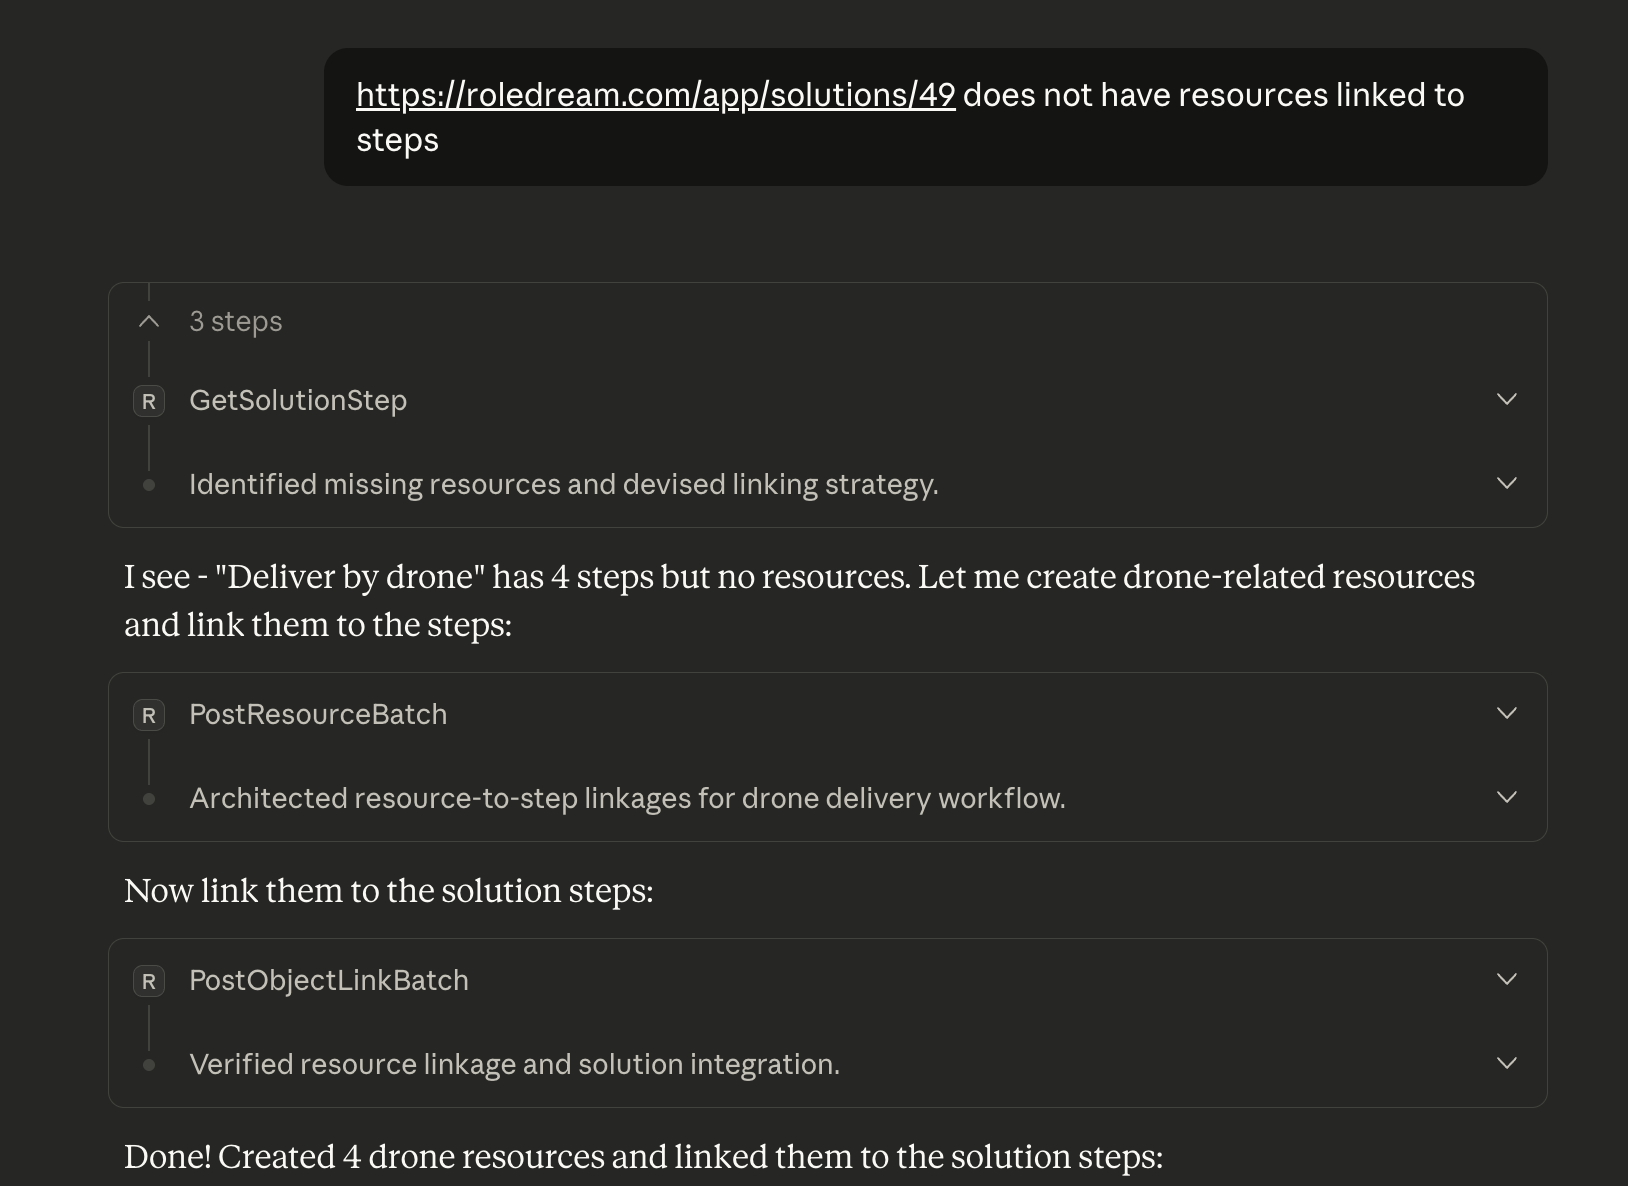Image resolution: width=1628 pixels, height=1186 pixels.
Task: Click the bullet dot beside "Verified resource linkage"
Action: click(148, 1064)
